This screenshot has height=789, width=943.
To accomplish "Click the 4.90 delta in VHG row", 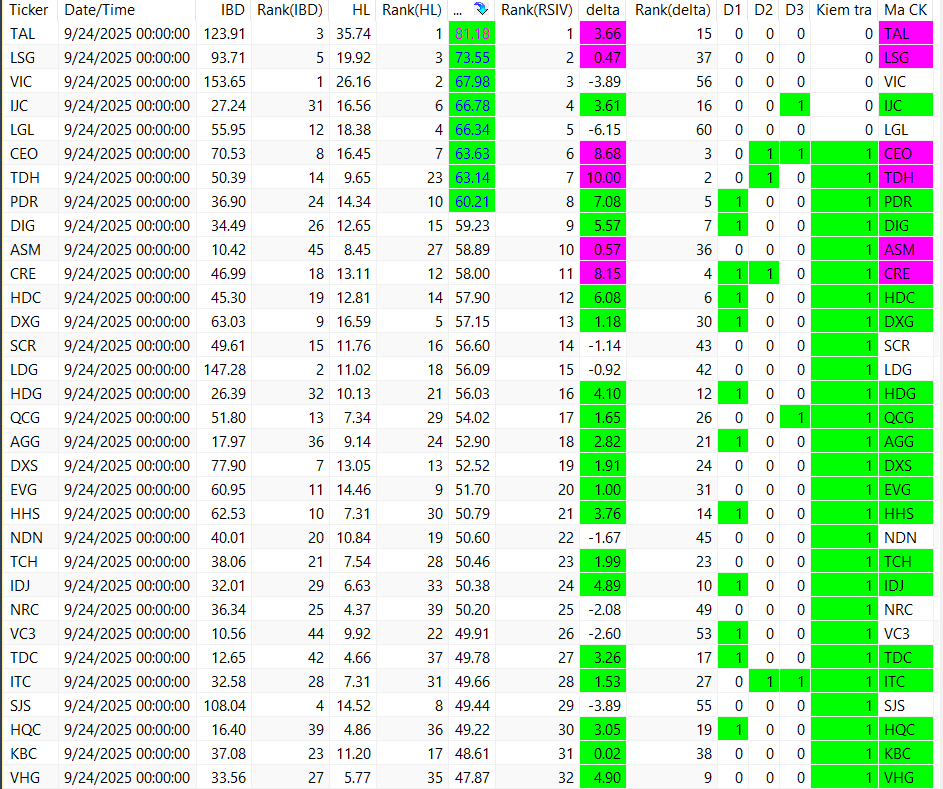I will click(x=603, y=778).
